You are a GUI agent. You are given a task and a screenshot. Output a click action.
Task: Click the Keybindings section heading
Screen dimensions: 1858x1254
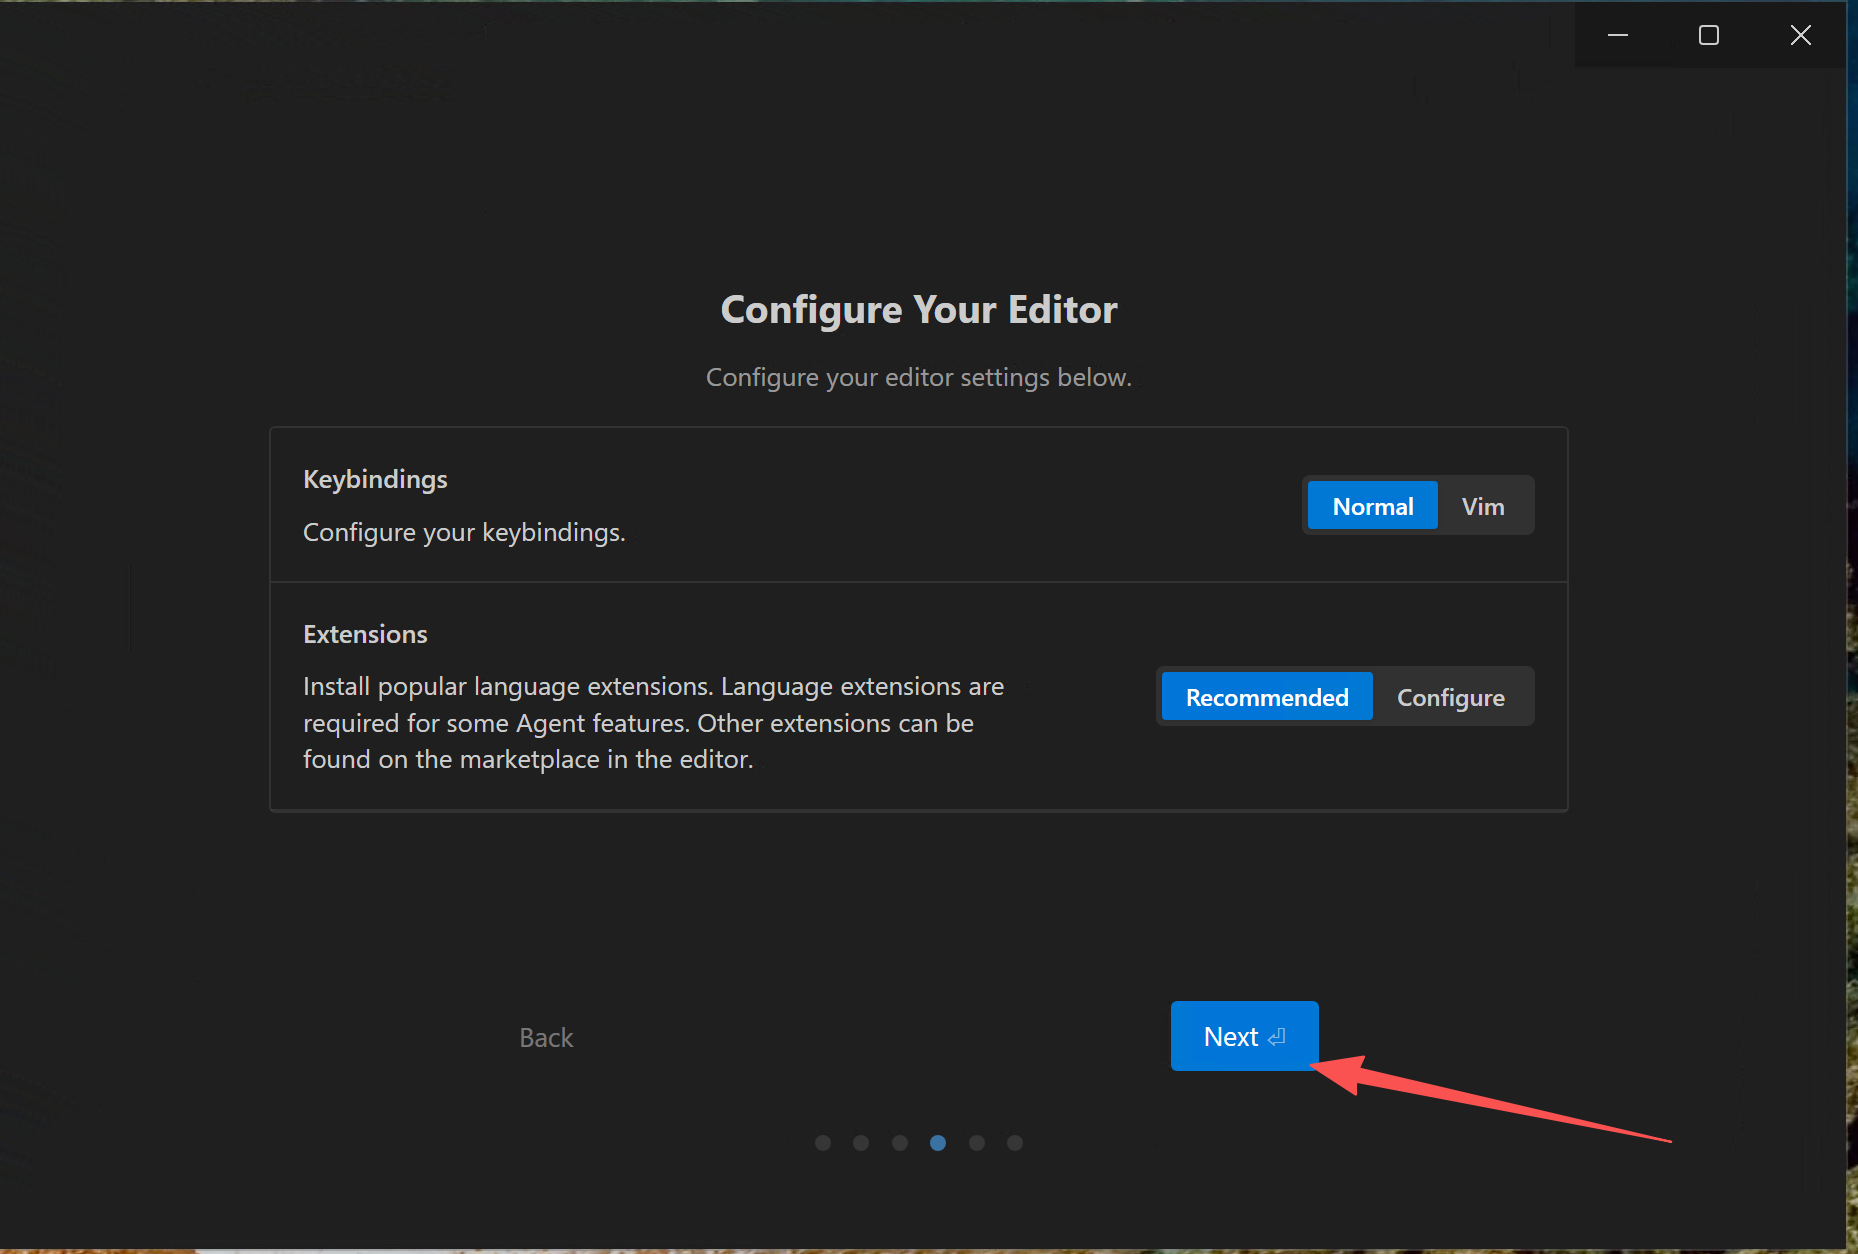point(375,479)
